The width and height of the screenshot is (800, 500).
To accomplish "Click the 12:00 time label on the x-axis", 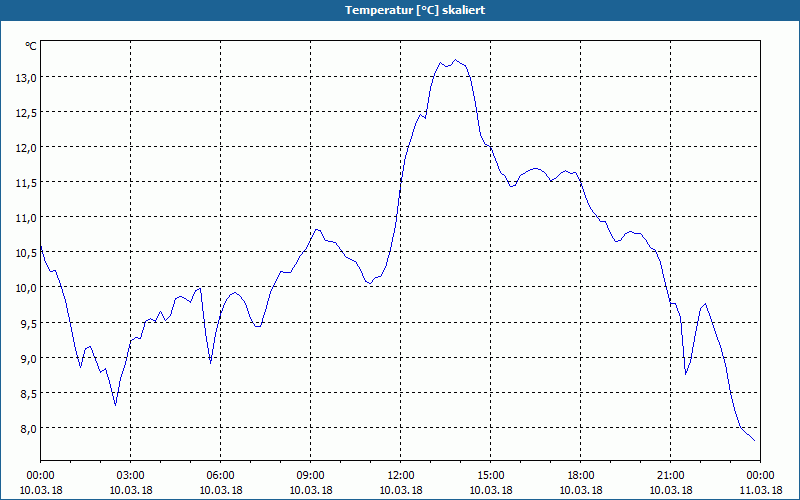I will [x=401, y=476].
